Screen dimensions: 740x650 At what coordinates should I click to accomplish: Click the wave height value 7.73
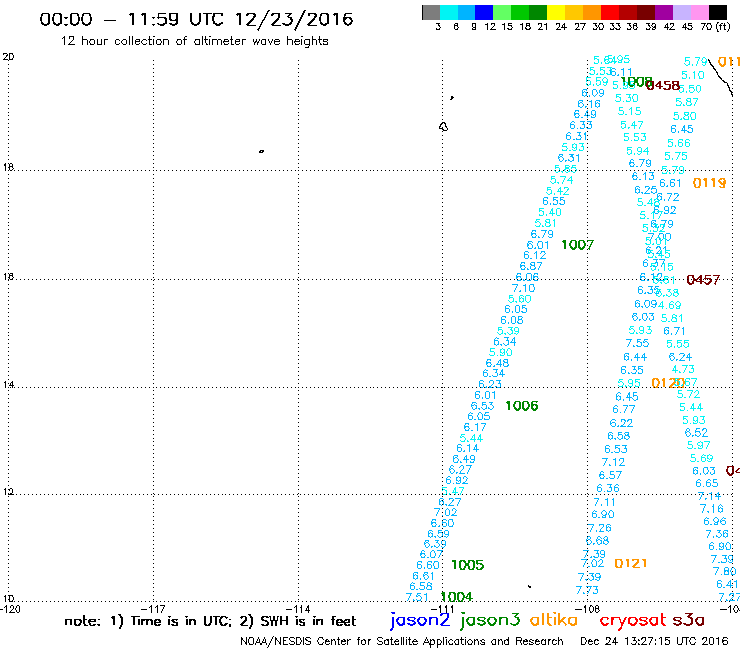point(587,590)
